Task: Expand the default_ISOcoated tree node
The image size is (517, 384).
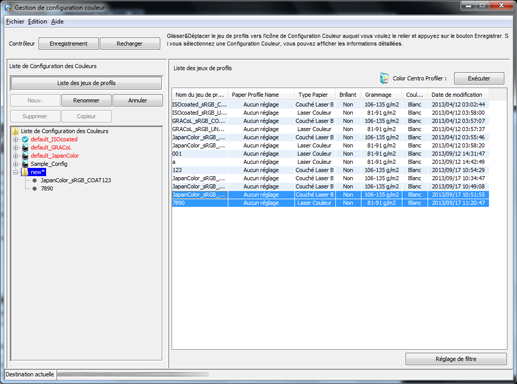Action: tap(15, 139)
